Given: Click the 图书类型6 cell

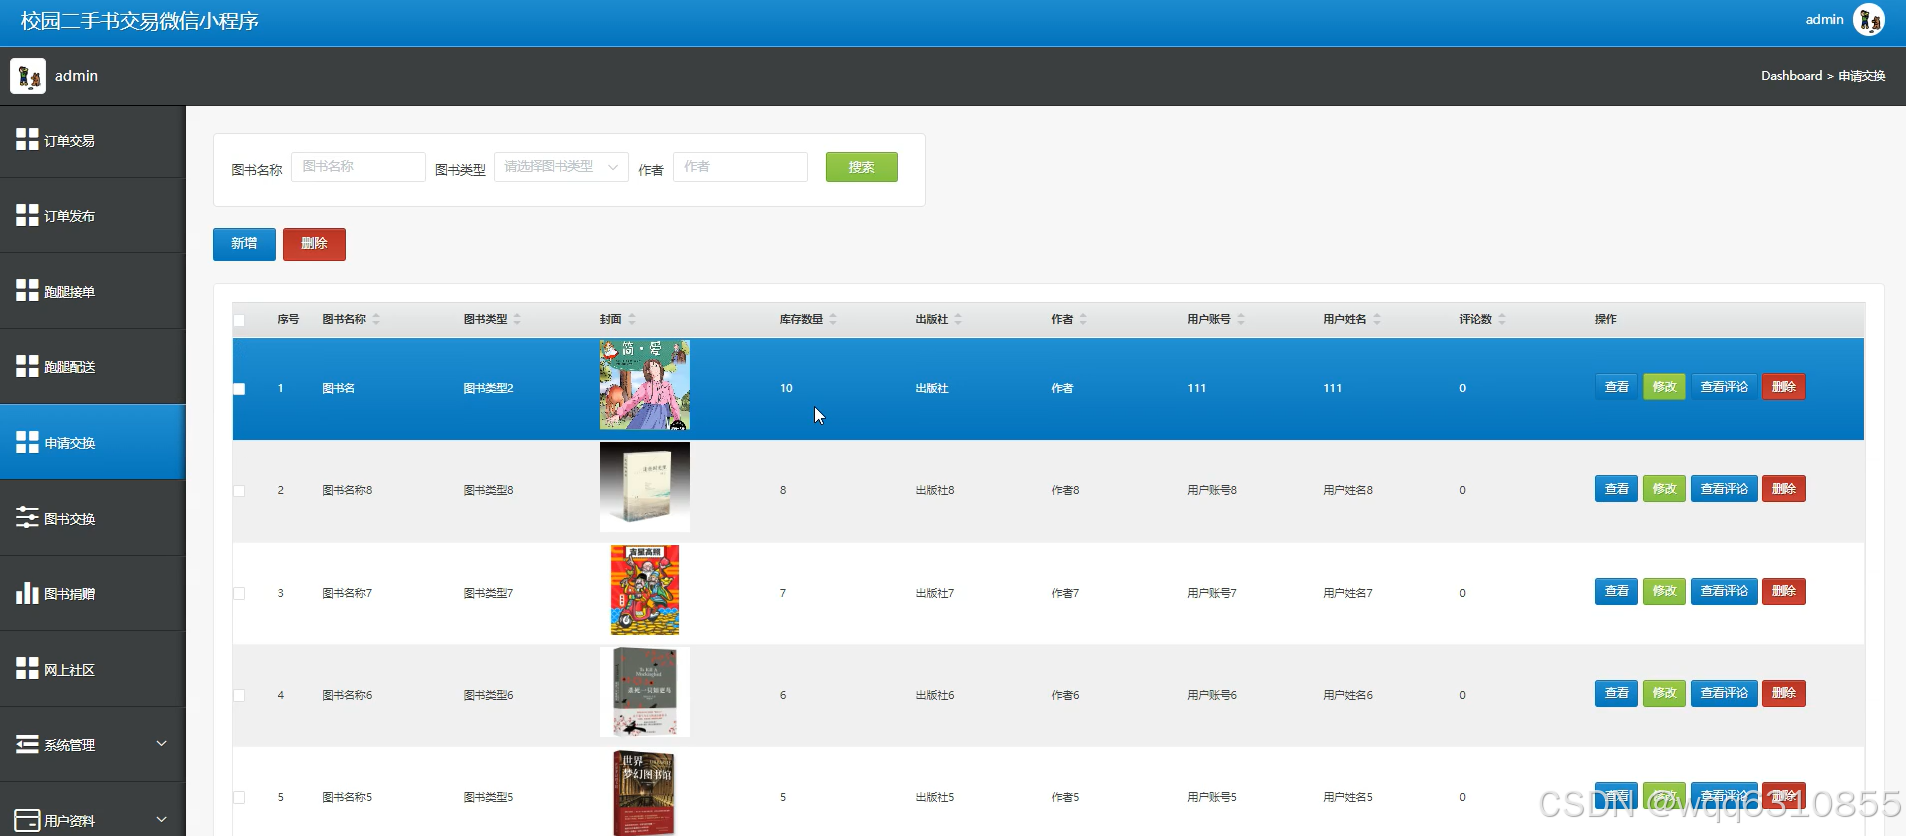Looking at the screenshot, I should coord(489,696).
